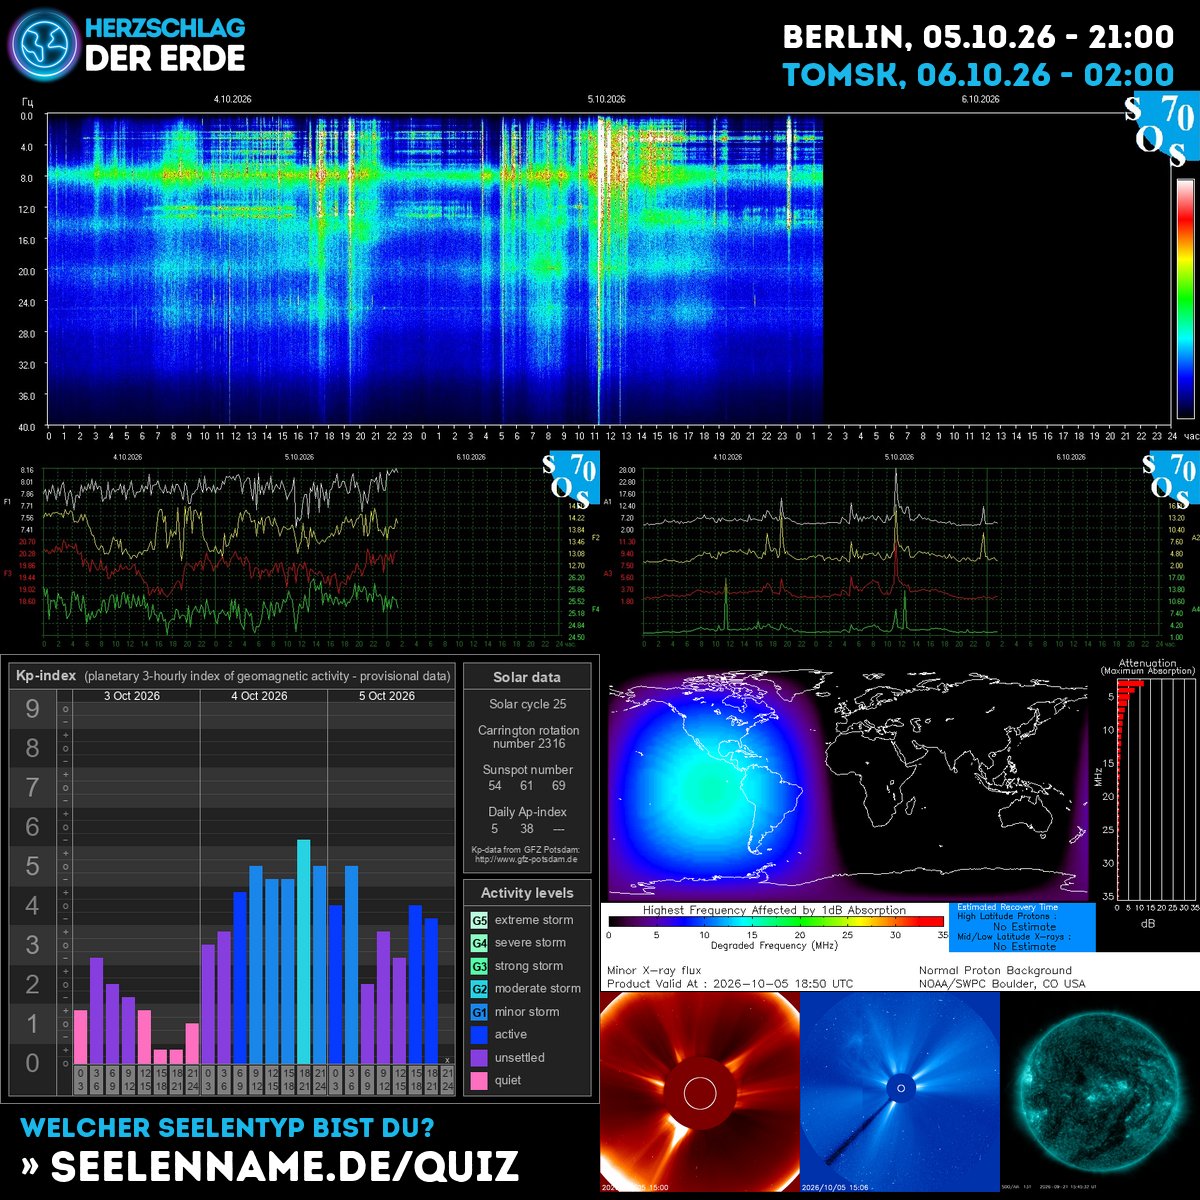Viewport: 1200px width, 1200px height.
Task: Click the '3 Oct 2026' column header
Action: point(132,696)
